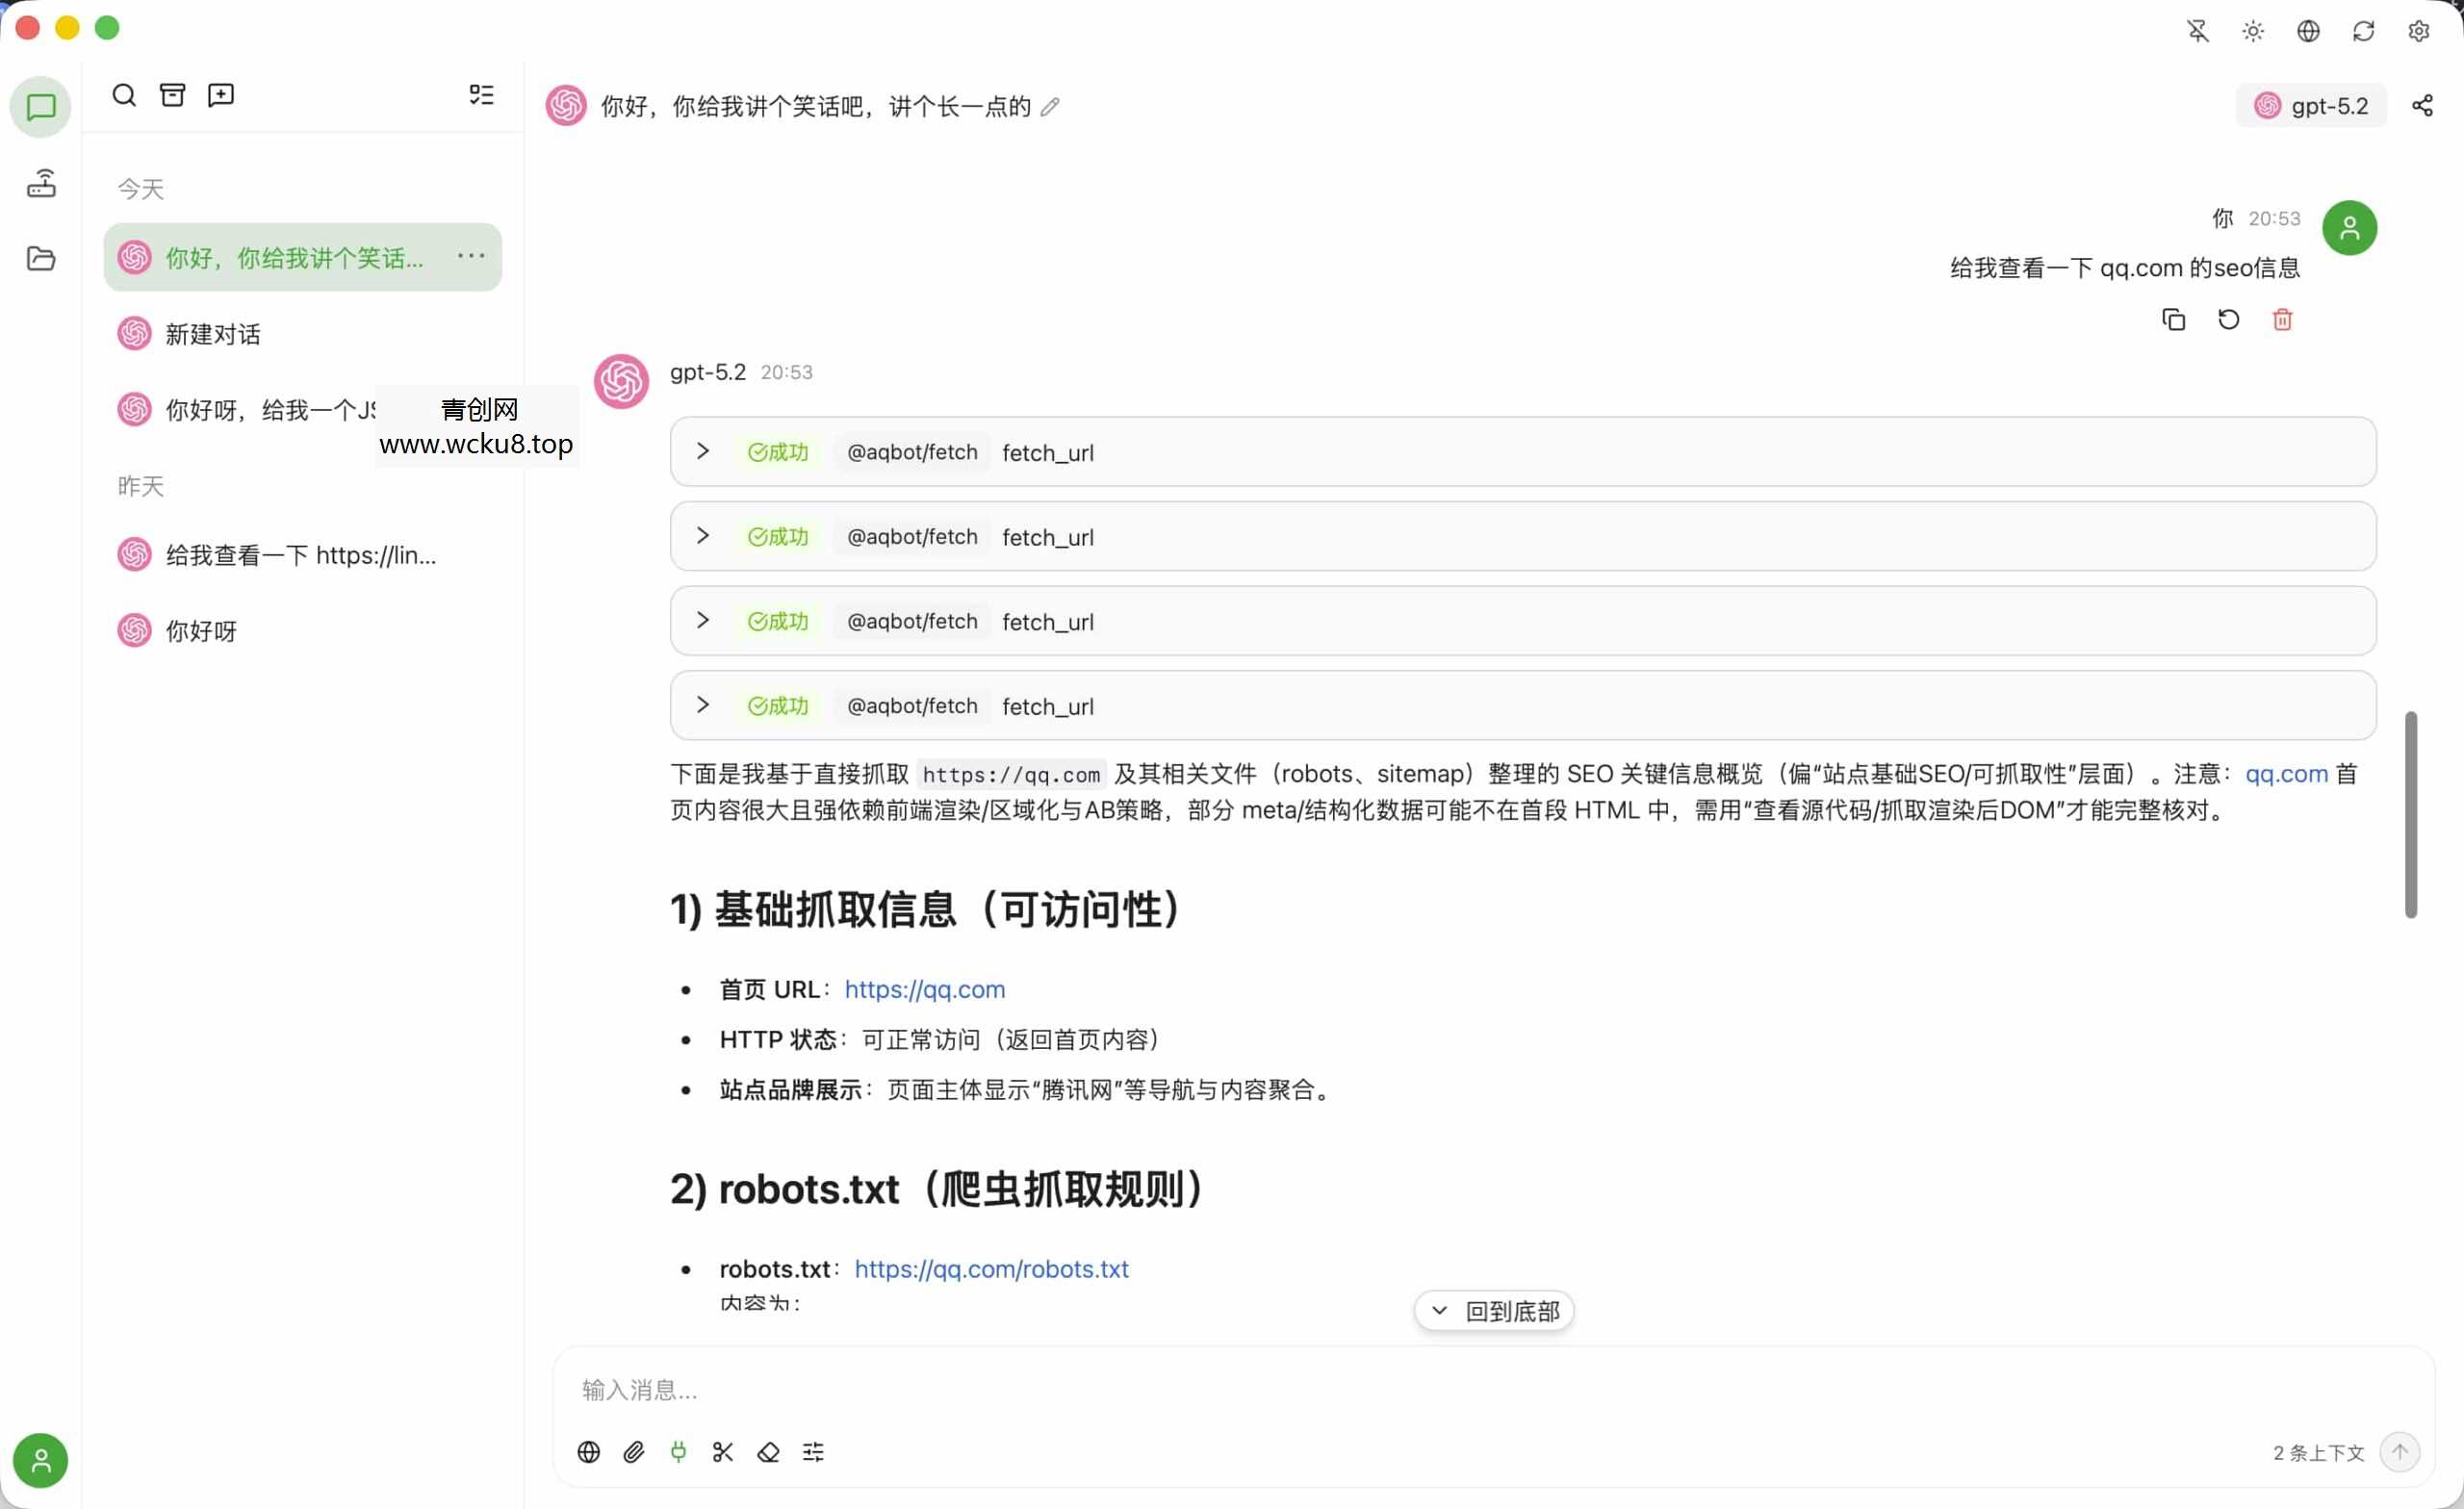Click the archive icon in the sidebar
Viewport: 2464px width, 1509px height.
tap(172, 95)
